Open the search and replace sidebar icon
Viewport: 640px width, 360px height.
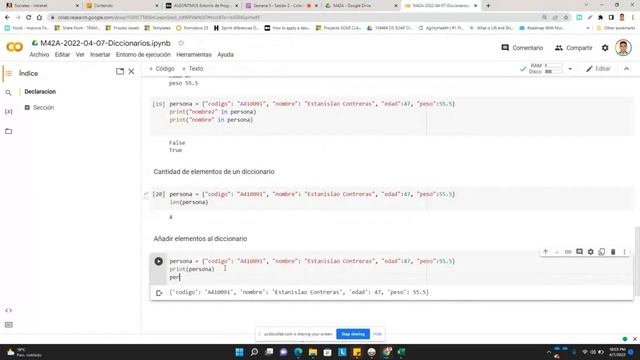(9, 93)
